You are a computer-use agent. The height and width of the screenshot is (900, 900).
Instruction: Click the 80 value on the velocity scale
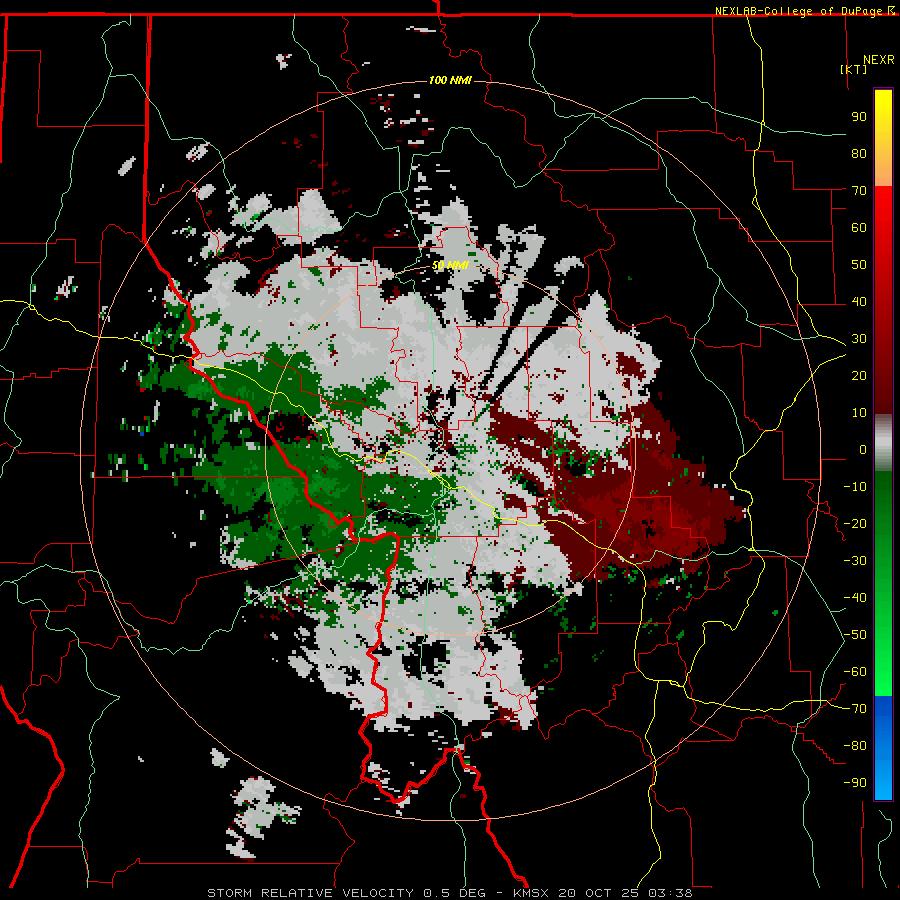tap(859, 153)
